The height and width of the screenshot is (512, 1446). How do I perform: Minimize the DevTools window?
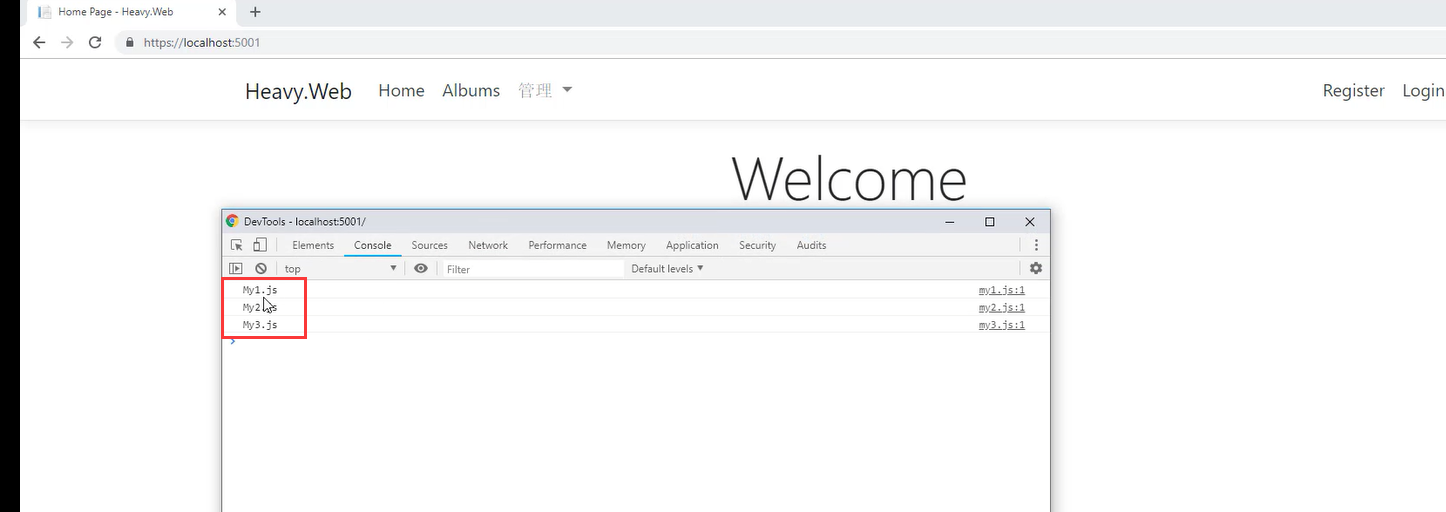[x=949, y=222]
